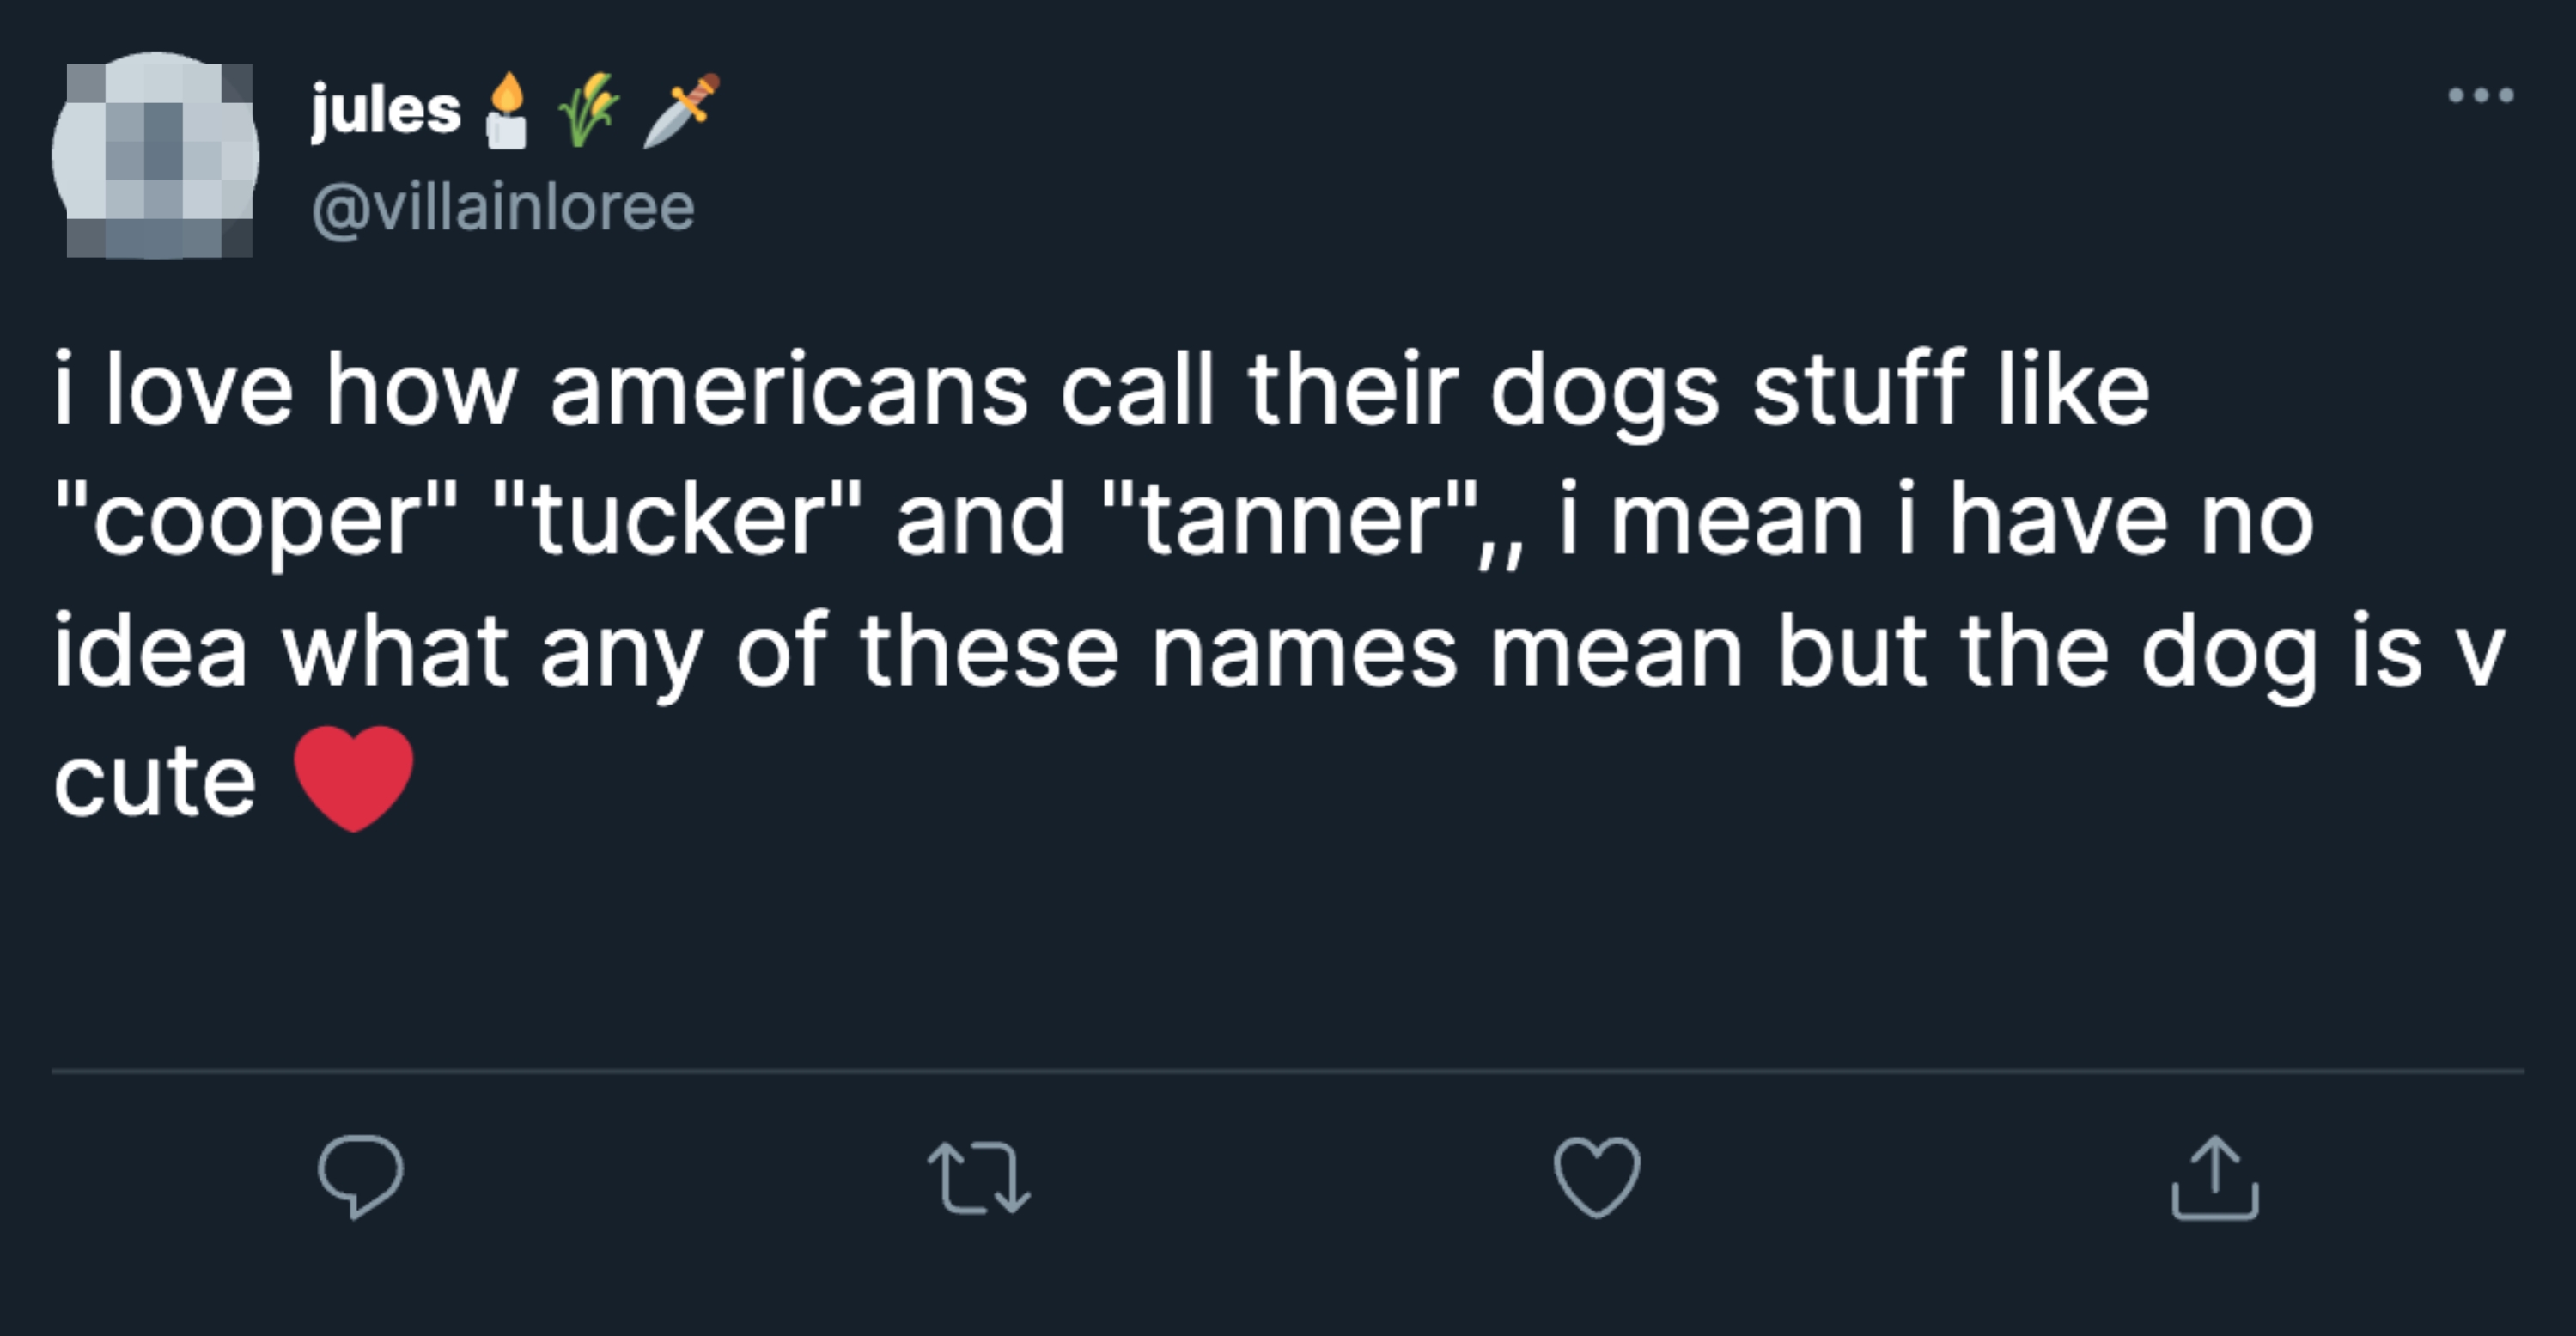Visit the profile by clicking @villainloree
2576x1336 pixels.
[x=501, y=208]
